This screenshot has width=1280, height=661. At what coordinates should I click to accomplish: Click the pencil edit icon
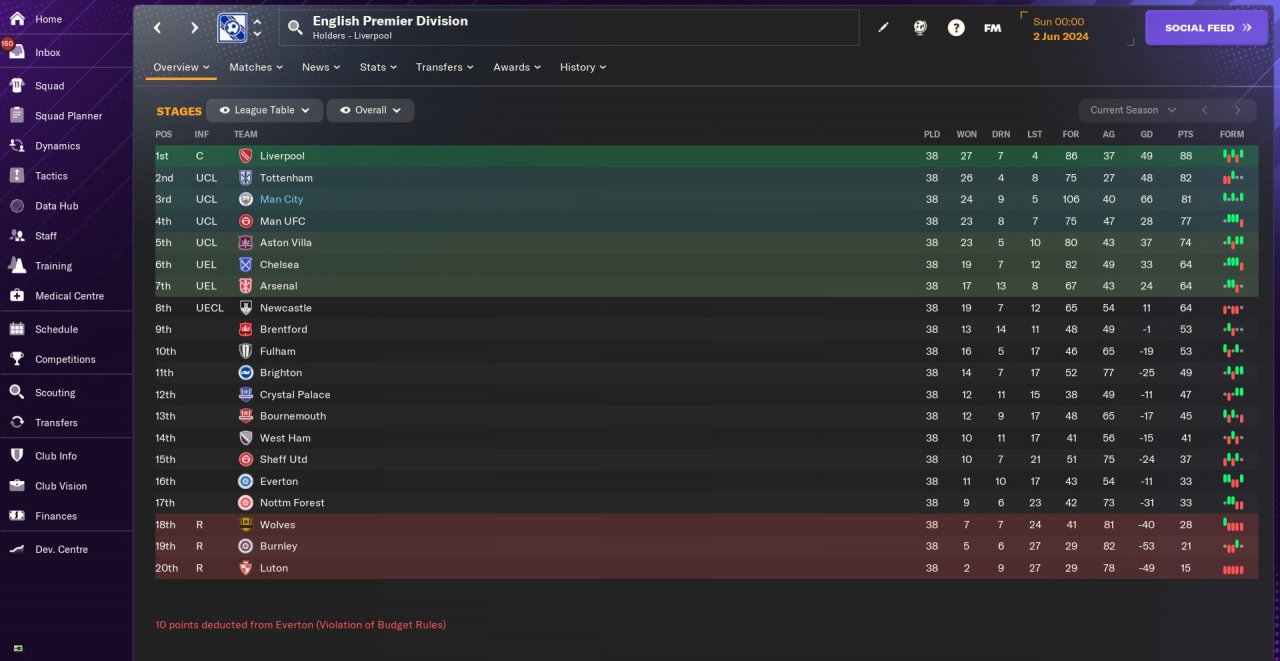[x=883, y=28]
